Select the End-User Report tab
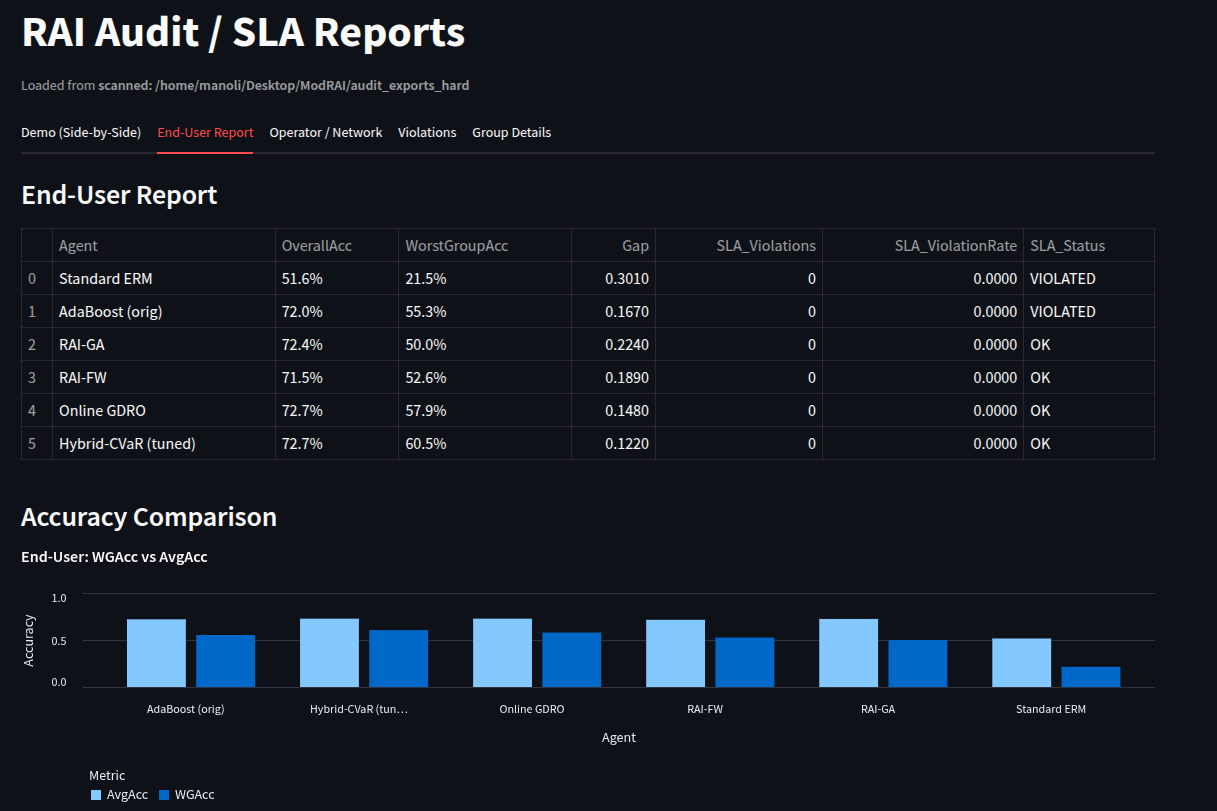Viewport: 1217px width, 811px height. coord(205,133)
